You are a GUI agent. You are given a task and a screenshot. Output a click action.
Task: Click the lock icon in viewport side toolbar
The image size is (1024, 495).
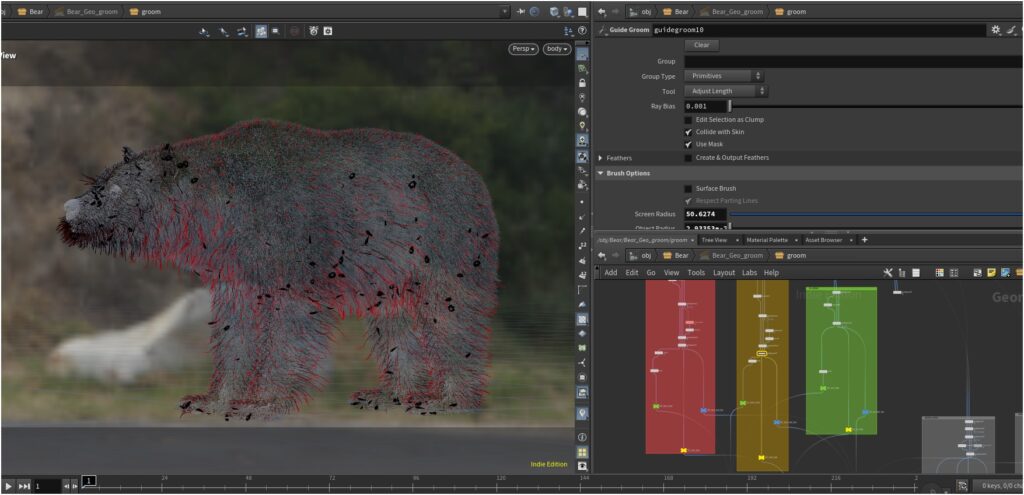[x=583, y=83]
